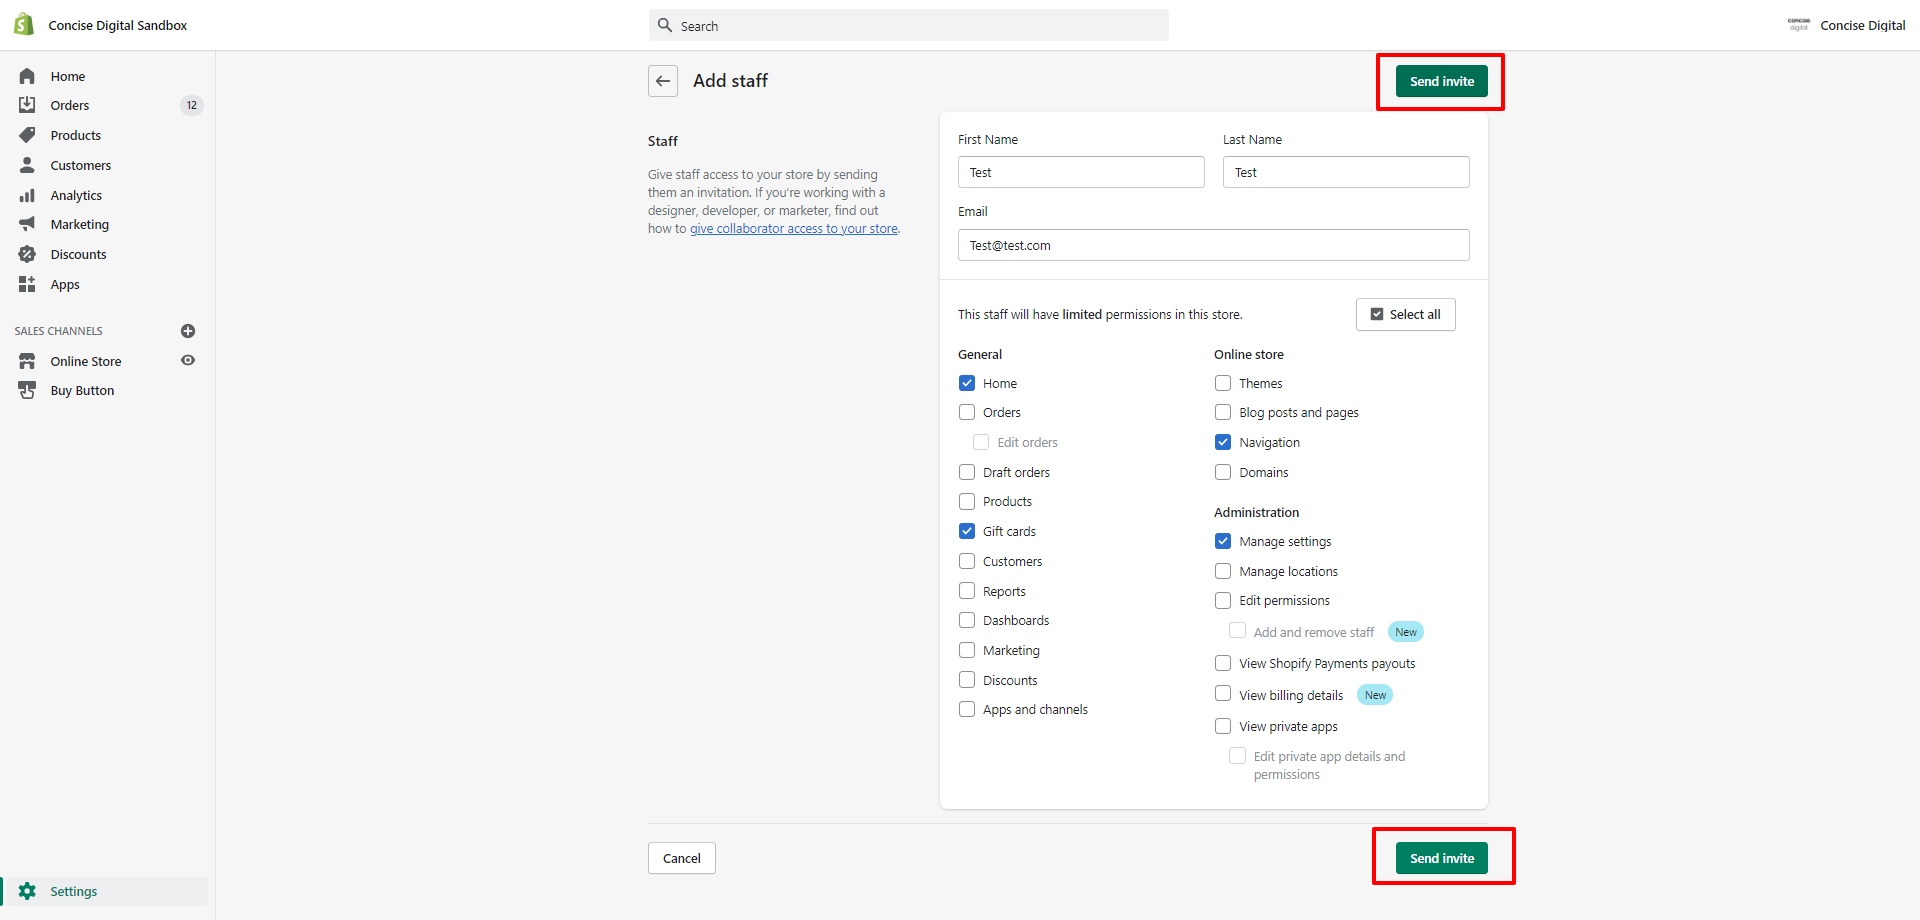Open Orders from the sidebar
Viewport: 1920px width, 920px height.
tap(69, 105)
